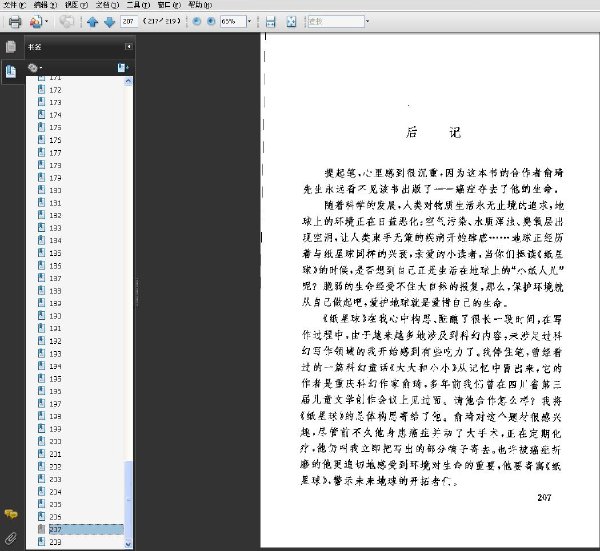Open the Attachments paperclip panel
The width and height of the screenshot is (600, 551).
[x=11, y=538]
